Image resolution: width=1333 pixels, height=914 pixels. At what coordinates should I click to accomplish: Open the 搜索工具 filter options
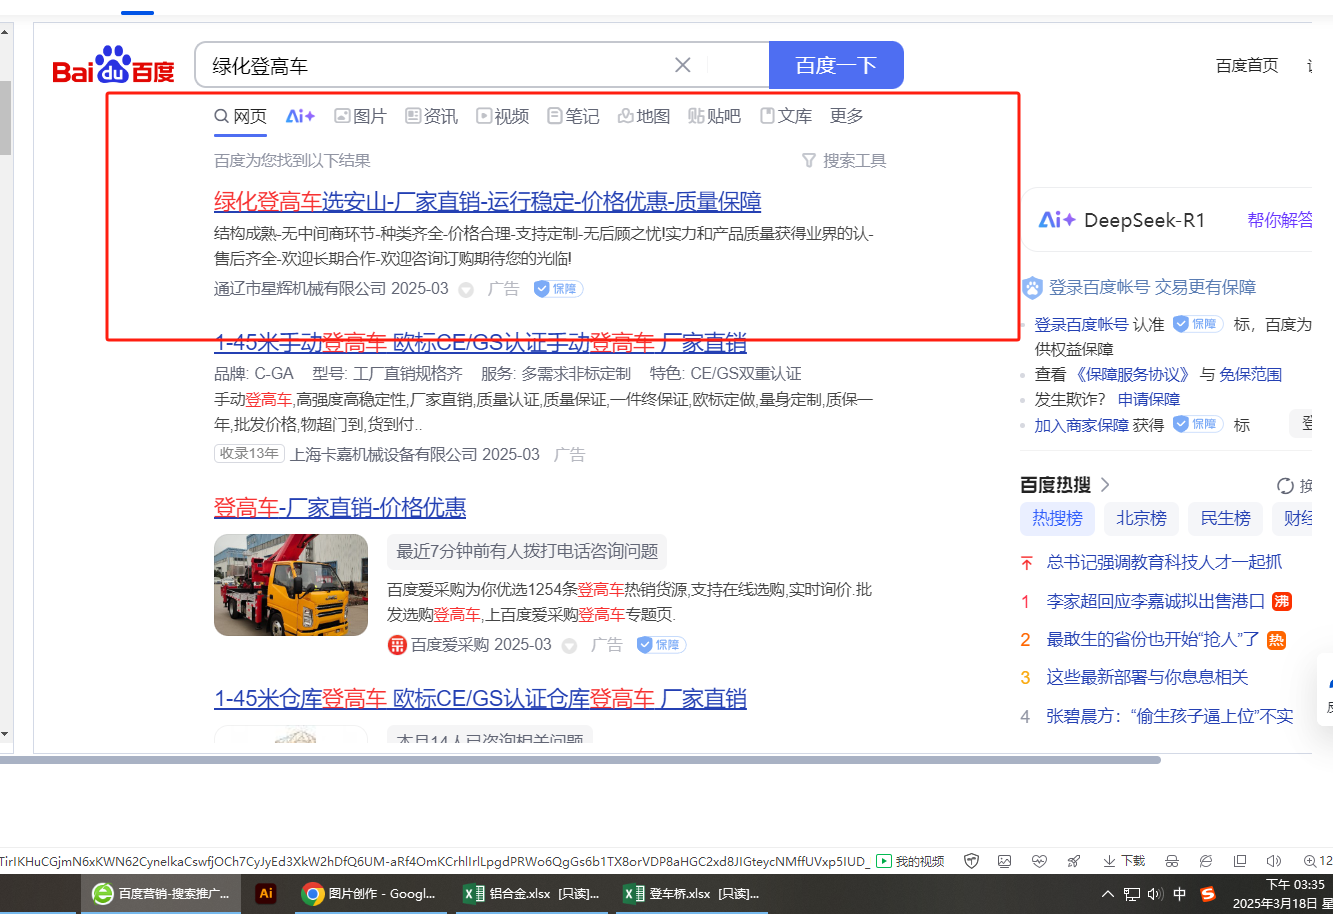tap(844, 161)
